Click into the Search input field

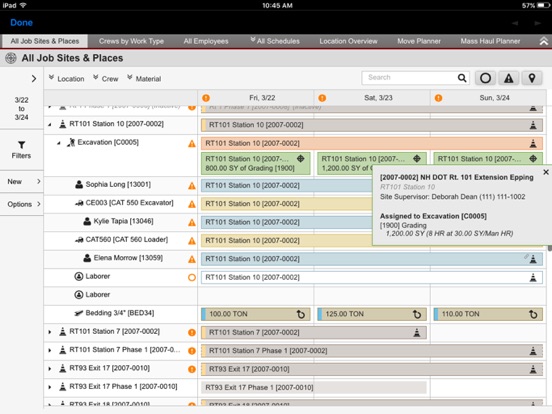click(x=410, y=77)
